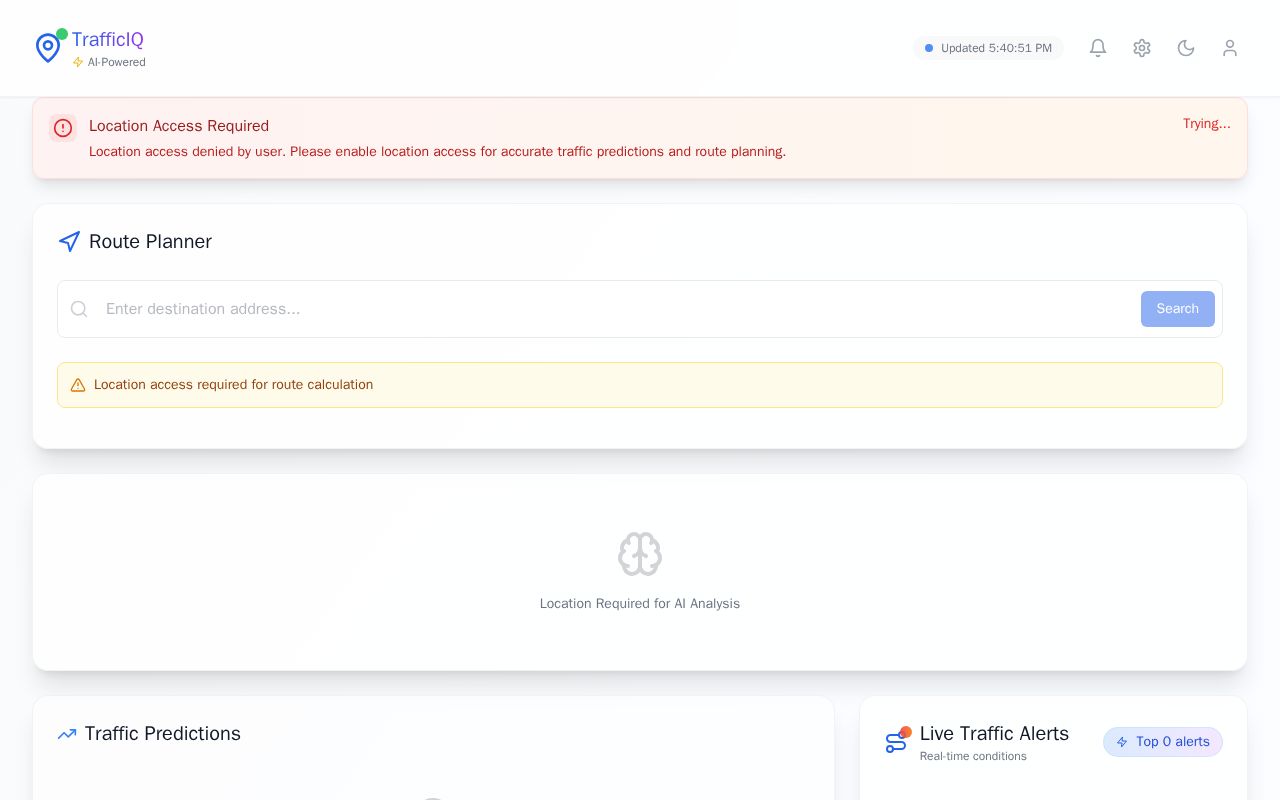Screen dimensions: 1280x800
Task: Click the 'Location access denied by user' message
Action: (x=438, y=152)
